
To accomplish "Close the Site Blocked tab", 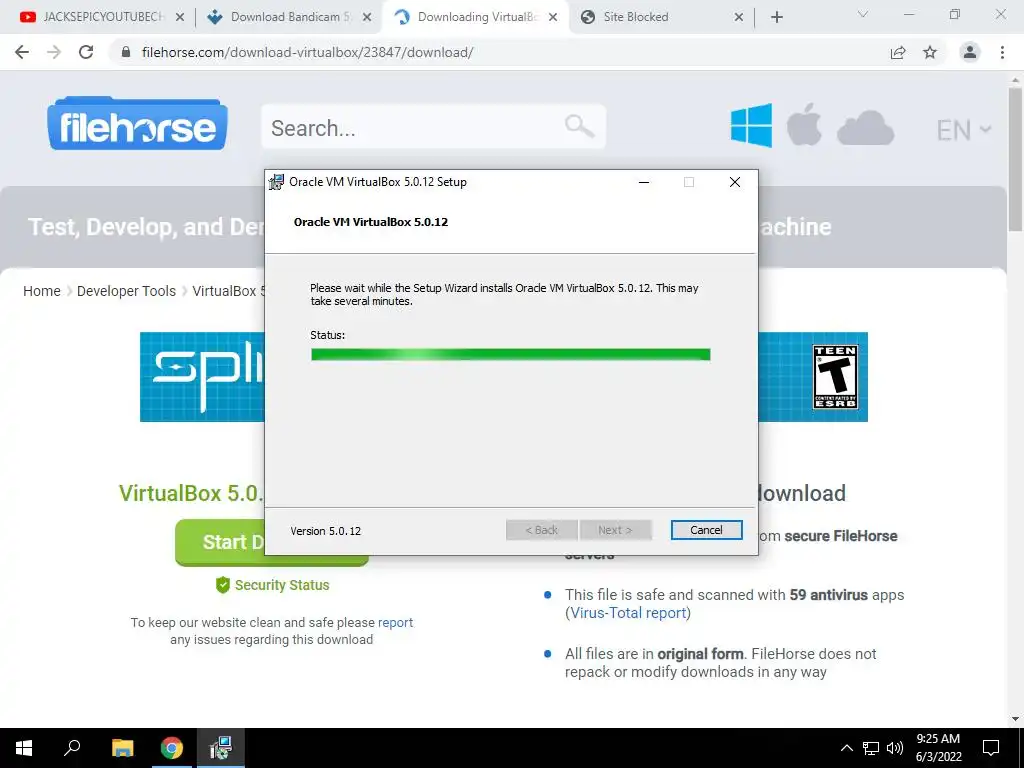I will 739,18.
